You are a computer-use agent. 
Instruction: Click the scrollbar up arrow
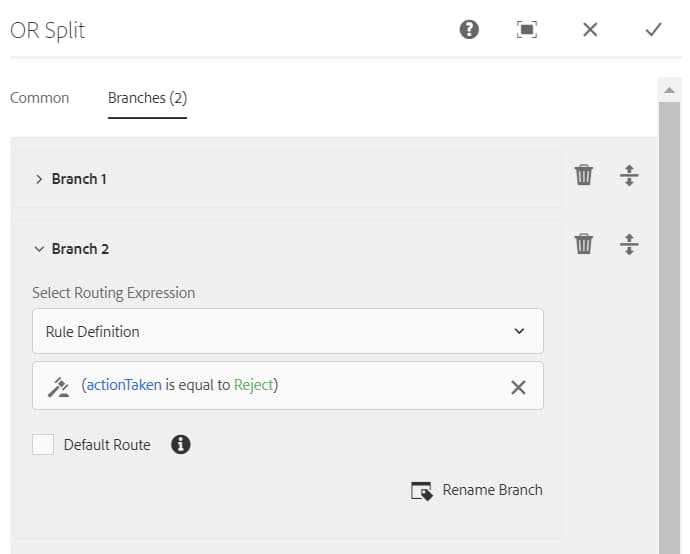(x=669, y=90)
